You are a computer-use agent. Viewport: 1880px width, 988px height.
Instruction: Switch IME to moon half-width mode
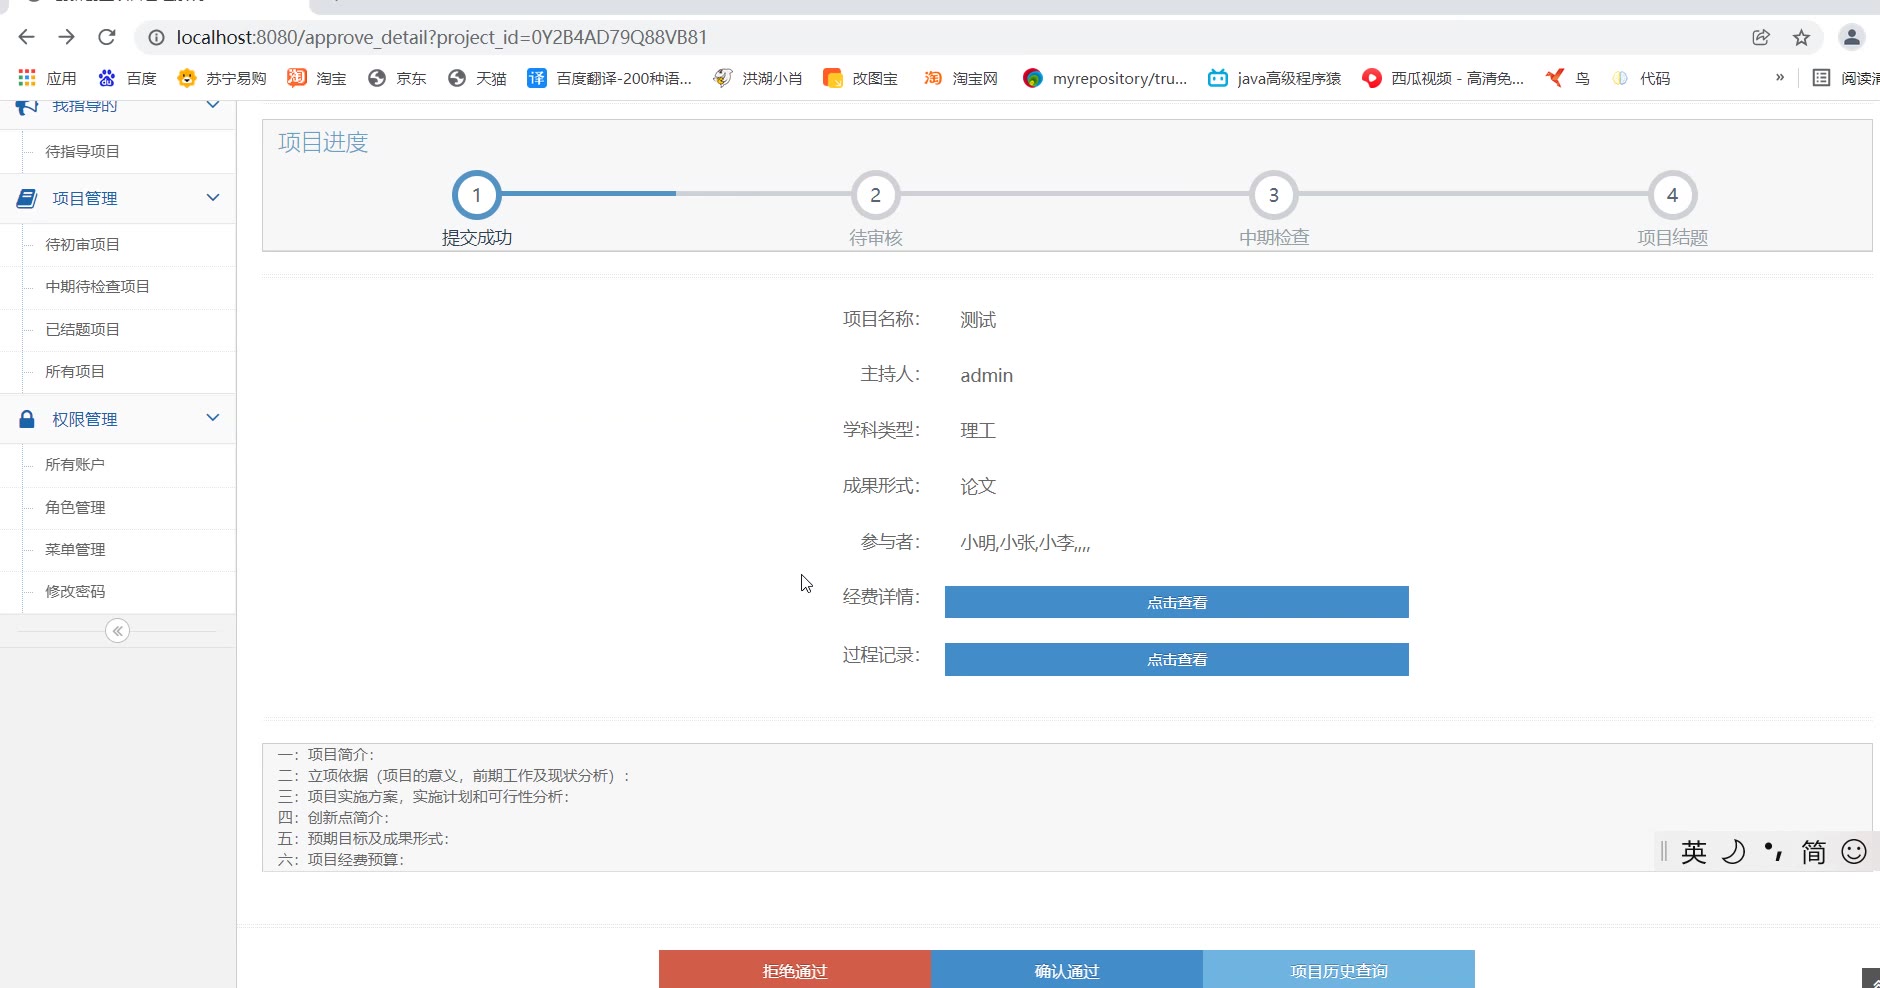pyautogui.click(x=1733, y=851)
